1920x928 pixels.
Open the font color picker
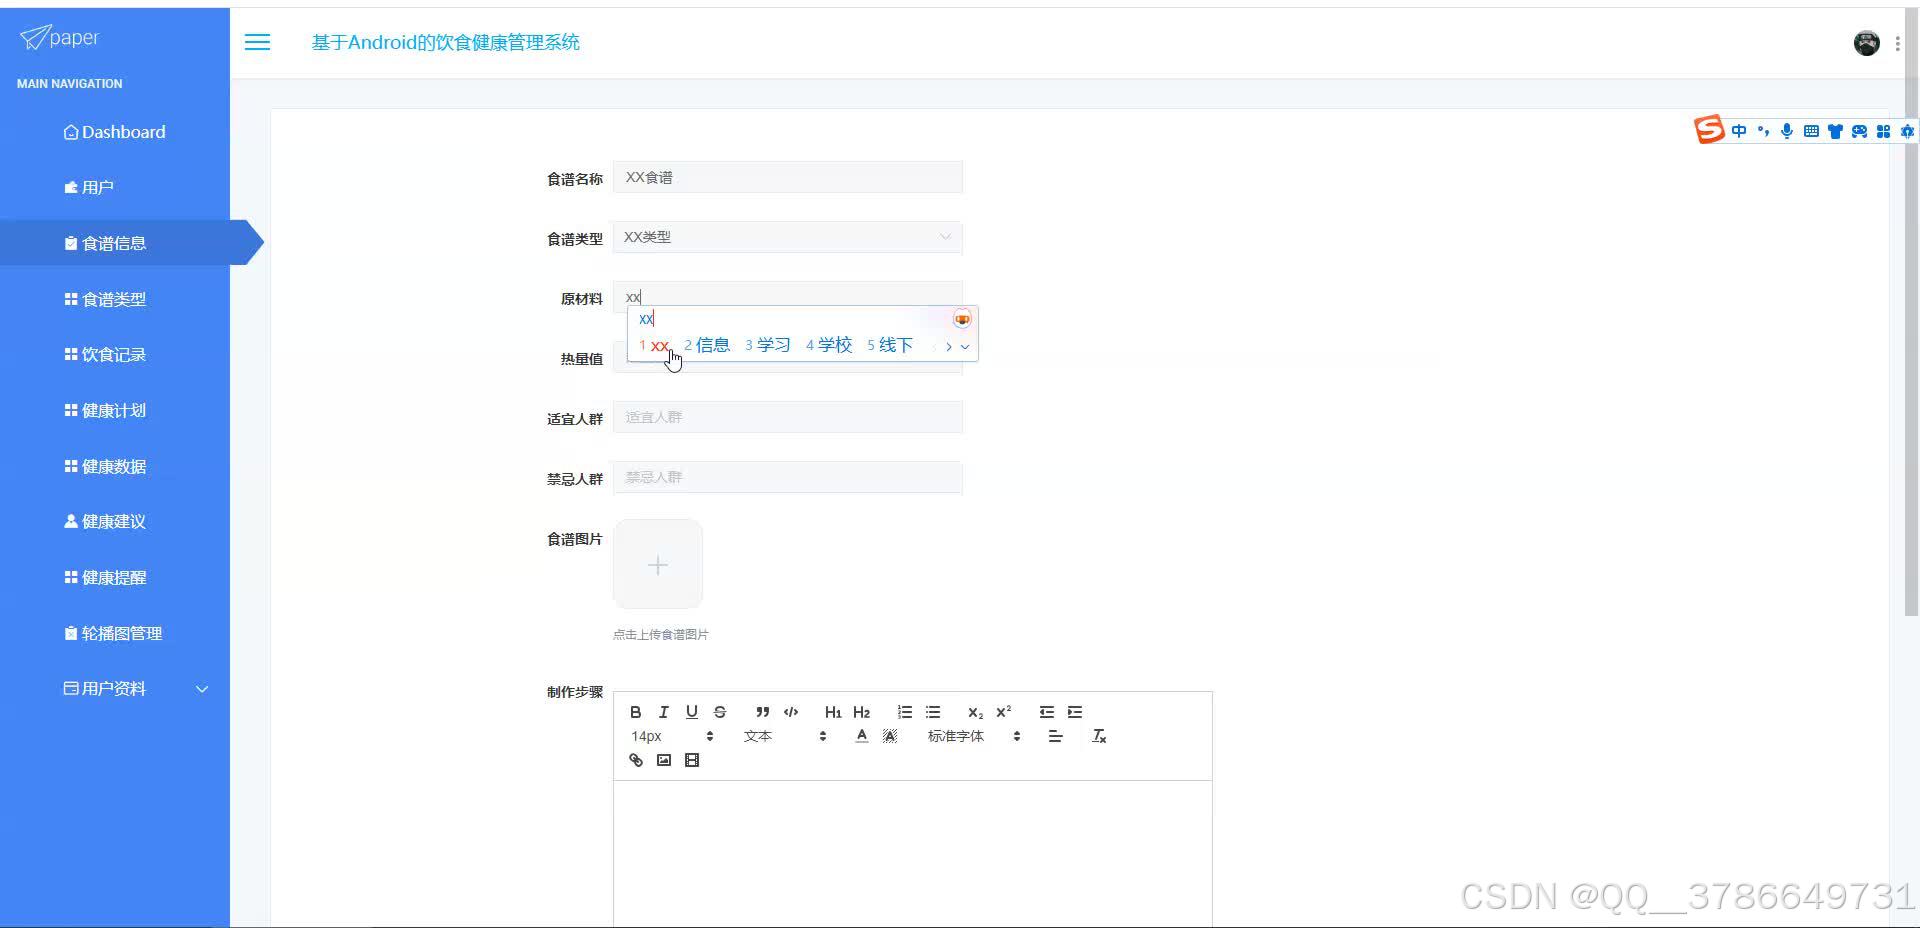pyautogui.click(x=860, y=735)
